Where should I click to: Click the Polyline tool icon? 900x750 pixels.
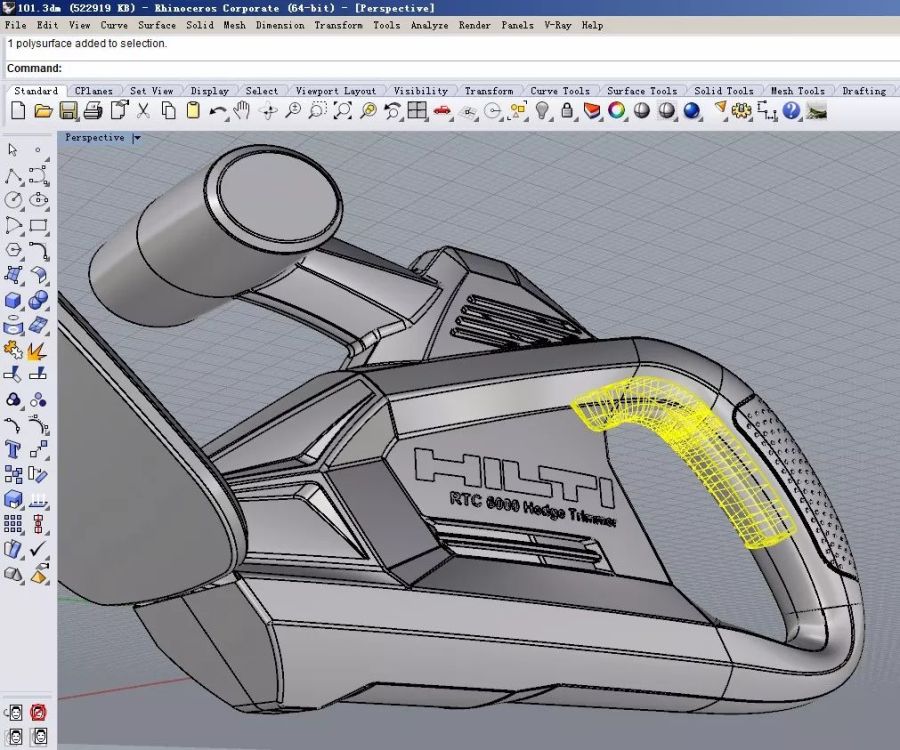pos(14,176)
